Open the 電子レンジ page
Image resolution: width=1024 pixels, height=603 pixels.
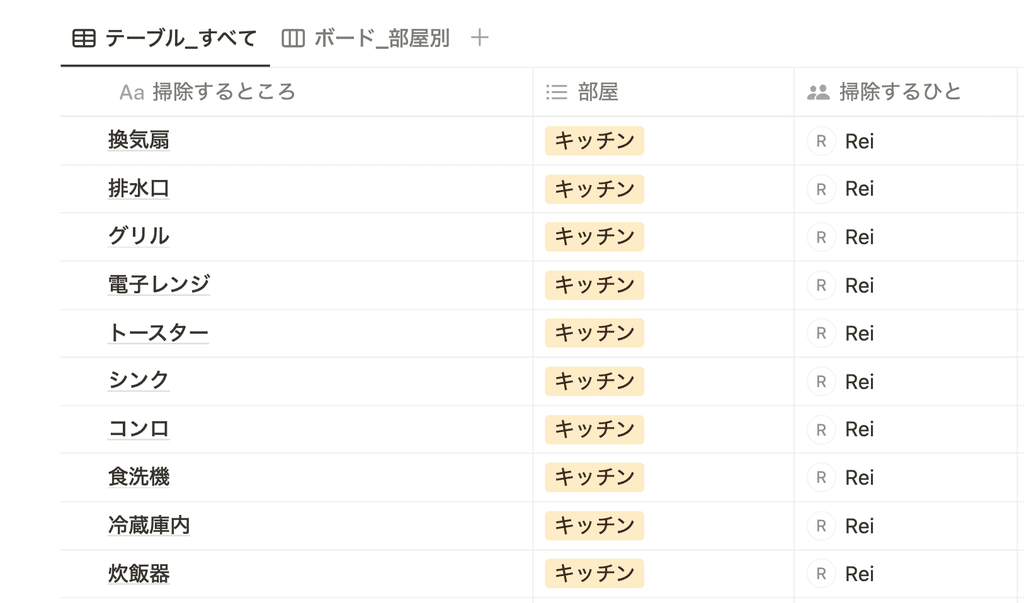[x=159, y=284]
